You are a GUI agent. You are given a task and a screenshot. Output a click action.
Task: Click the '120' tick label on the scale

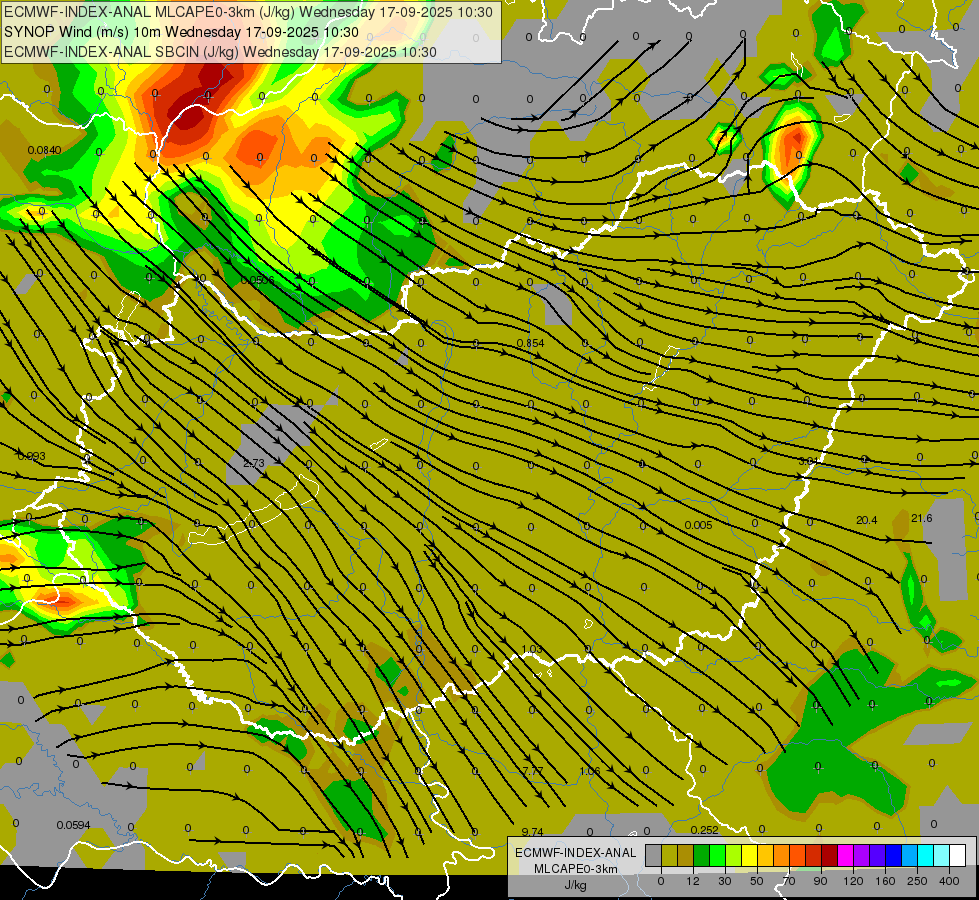pos(854,881)
